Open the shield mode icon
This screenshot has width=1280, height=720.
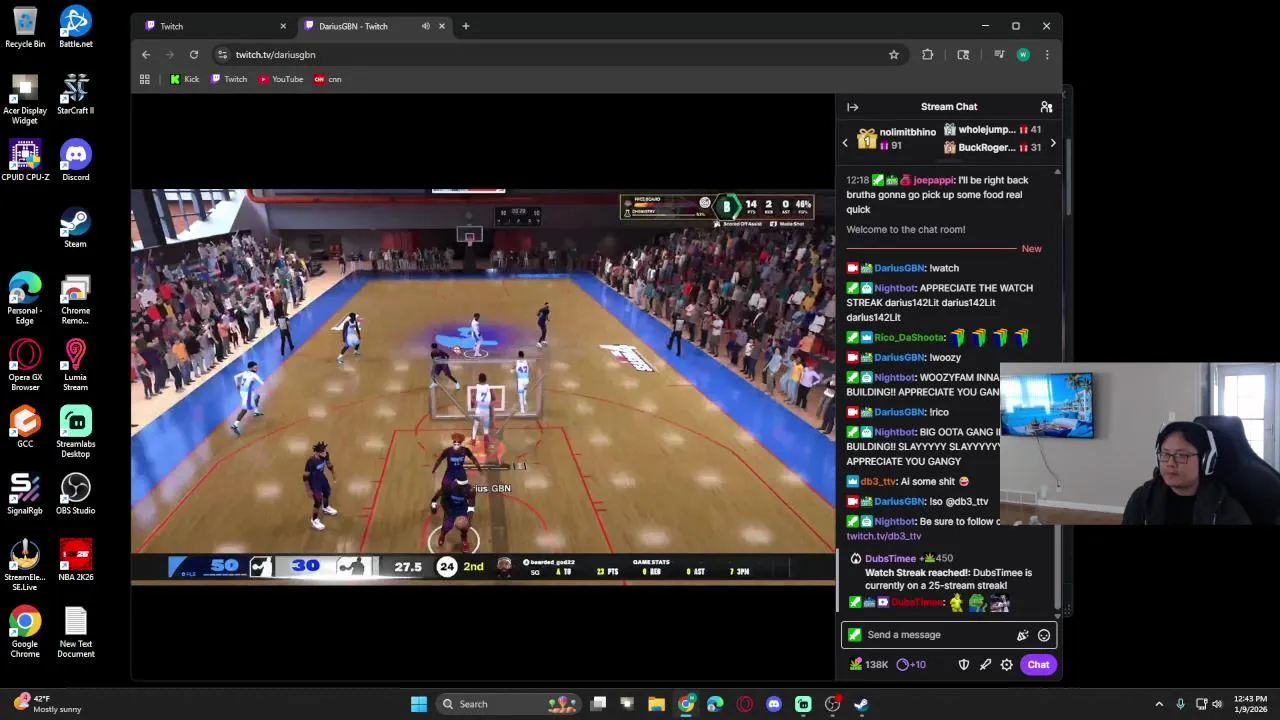pos(964,665)
